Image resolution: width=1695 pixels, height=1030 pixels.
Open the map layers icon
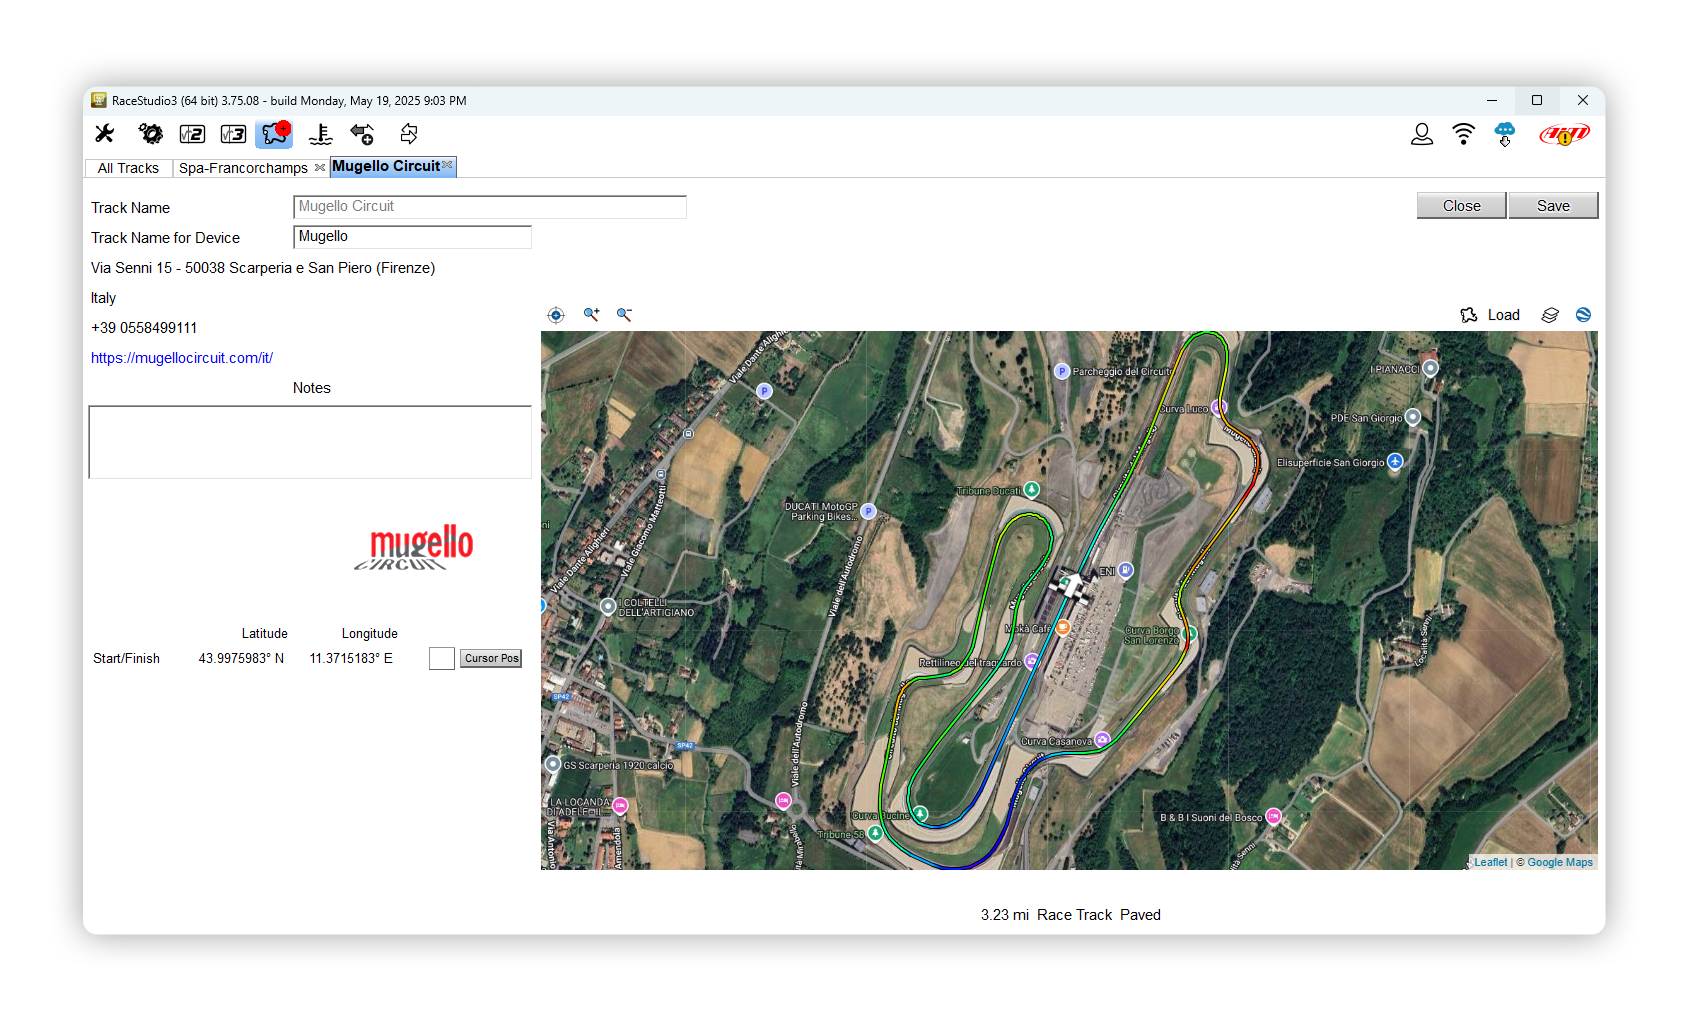tap(1550, 315)
